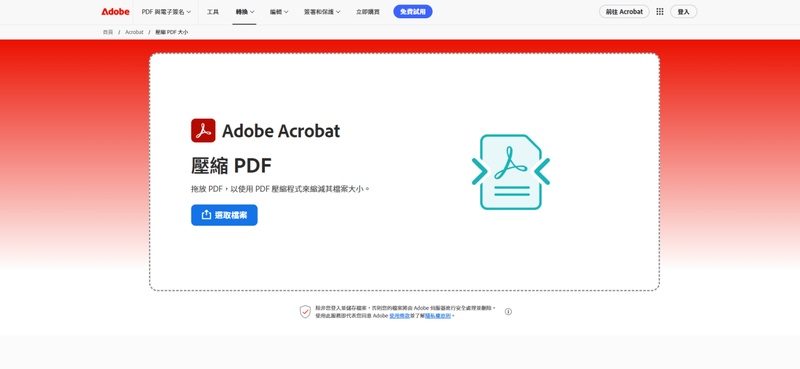The image size is (800, 369).
Task: Click the security shield checkmark icon
Action: coord(305,311)
